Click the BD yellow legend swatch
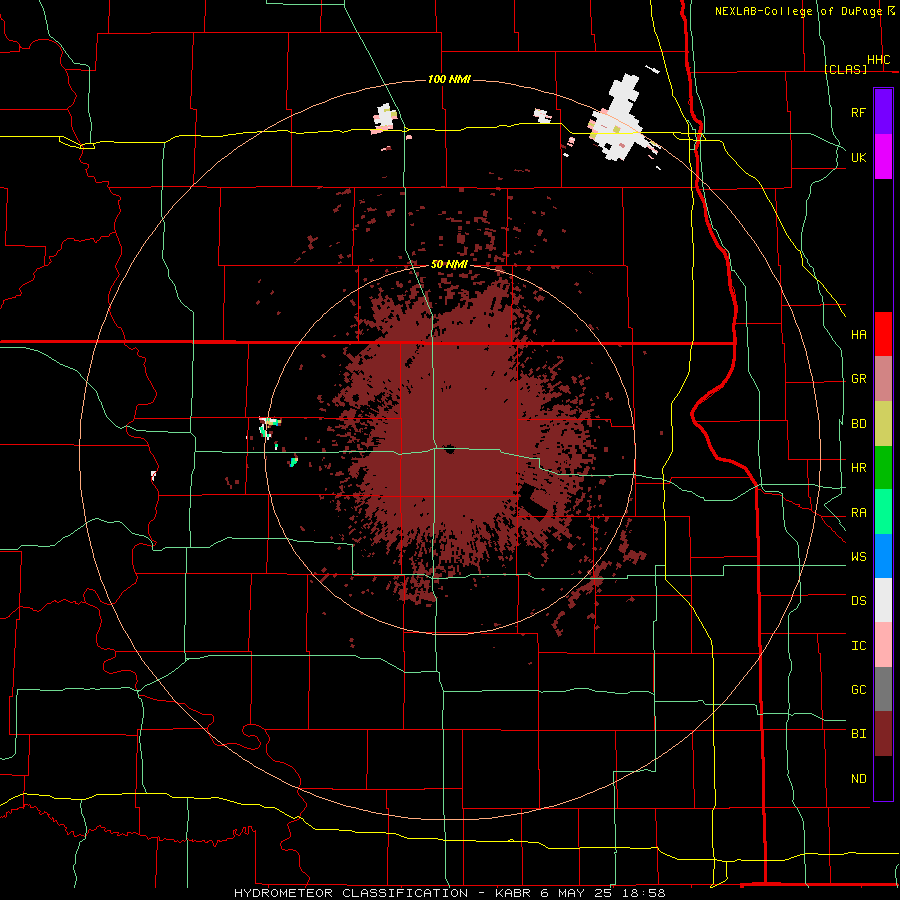This screenshot has height=900, width=900. 883,423
